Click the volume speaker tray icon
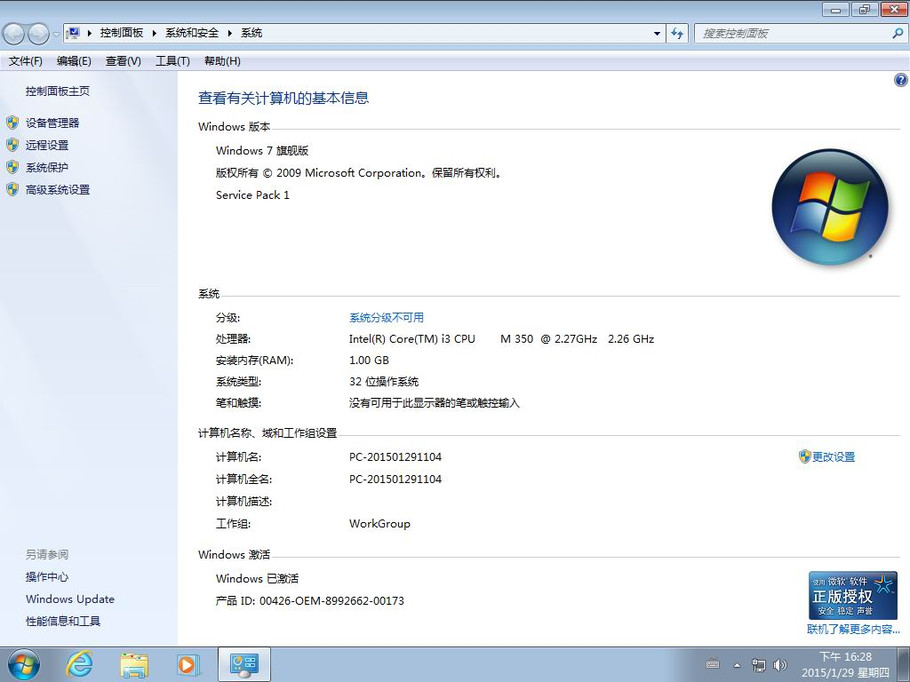 (779, 665)
